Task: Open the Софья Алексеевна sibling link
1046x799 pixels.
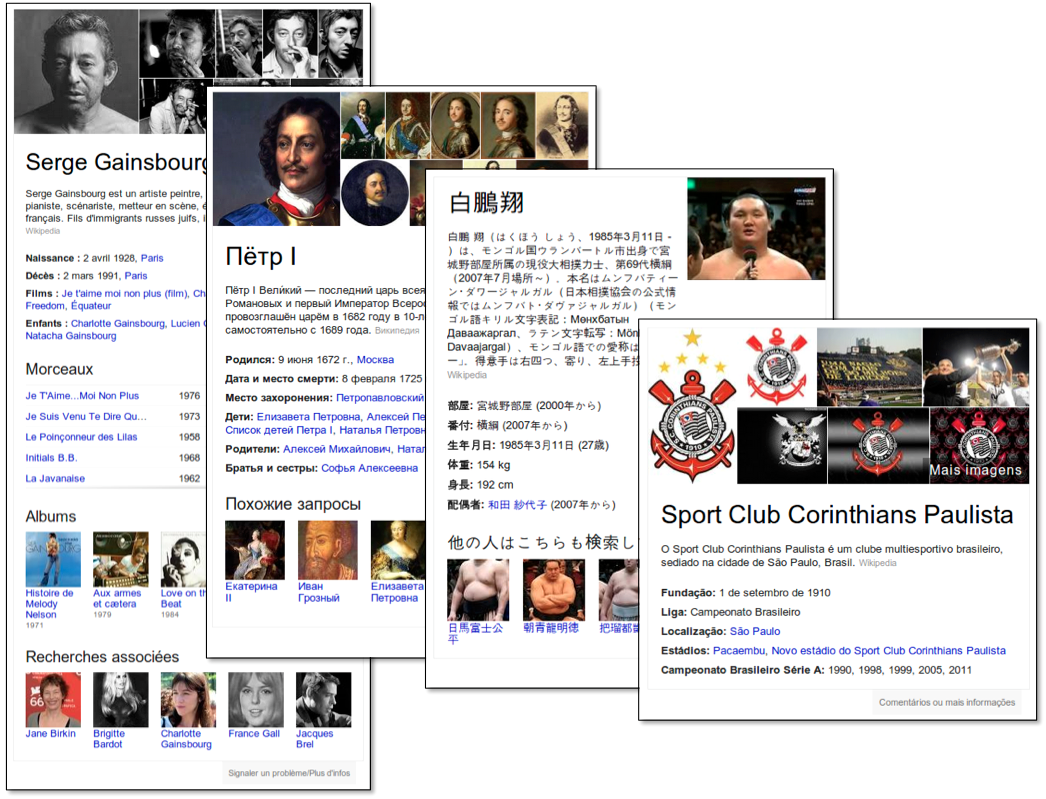Action: coord(370,468)
